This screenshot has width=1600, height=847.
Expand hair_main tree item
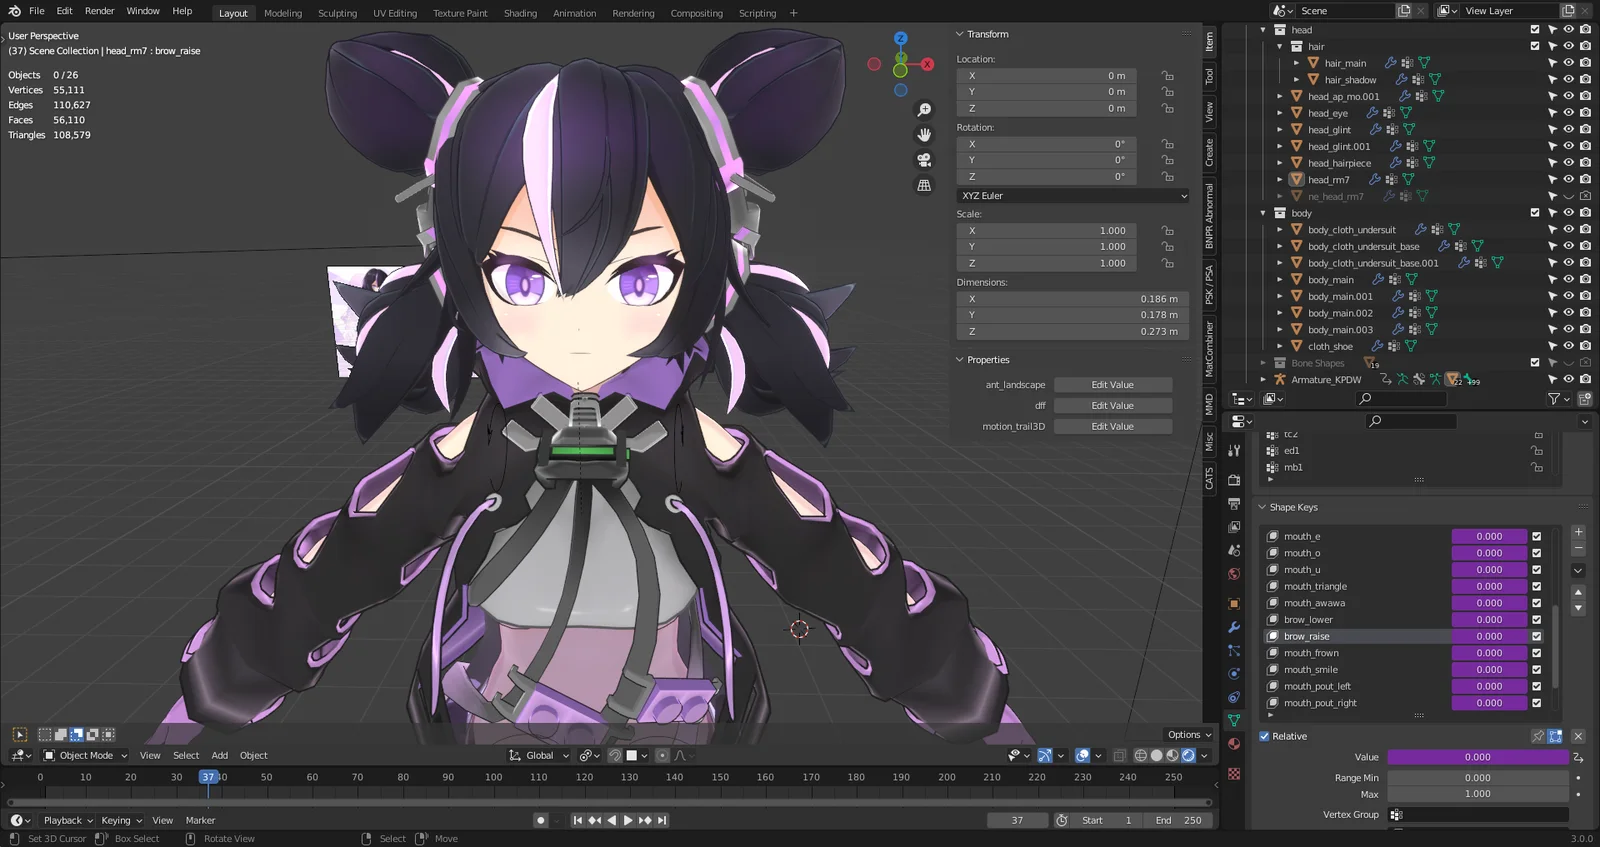point(1297,63)
